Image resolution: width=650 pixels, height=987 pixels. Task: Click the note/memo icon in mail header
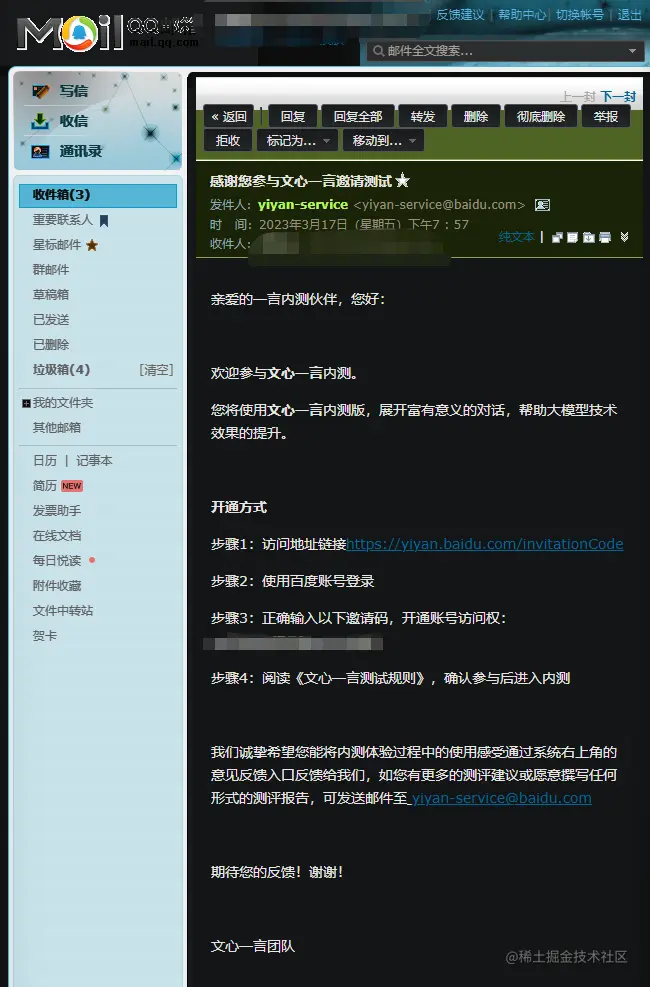pos(572,237)
